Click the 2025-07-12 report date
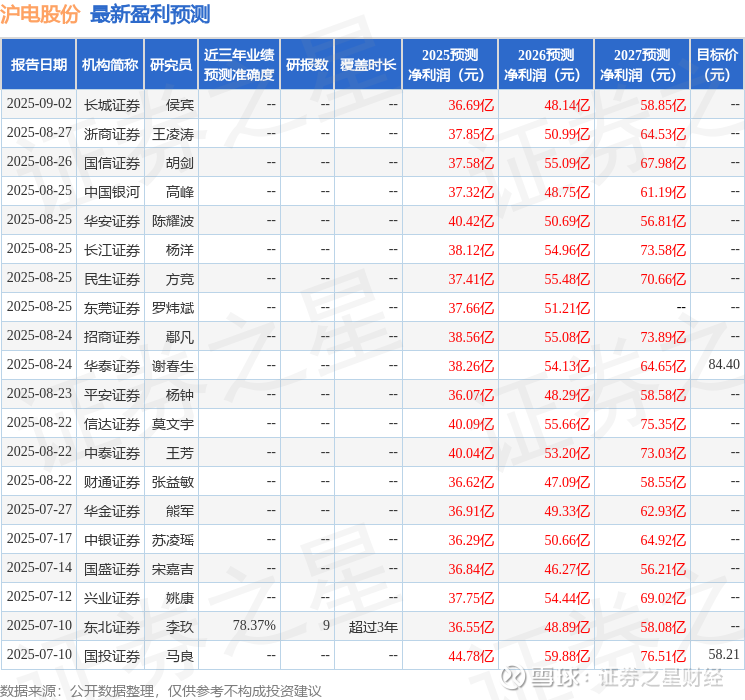 [x=39, y=596]
